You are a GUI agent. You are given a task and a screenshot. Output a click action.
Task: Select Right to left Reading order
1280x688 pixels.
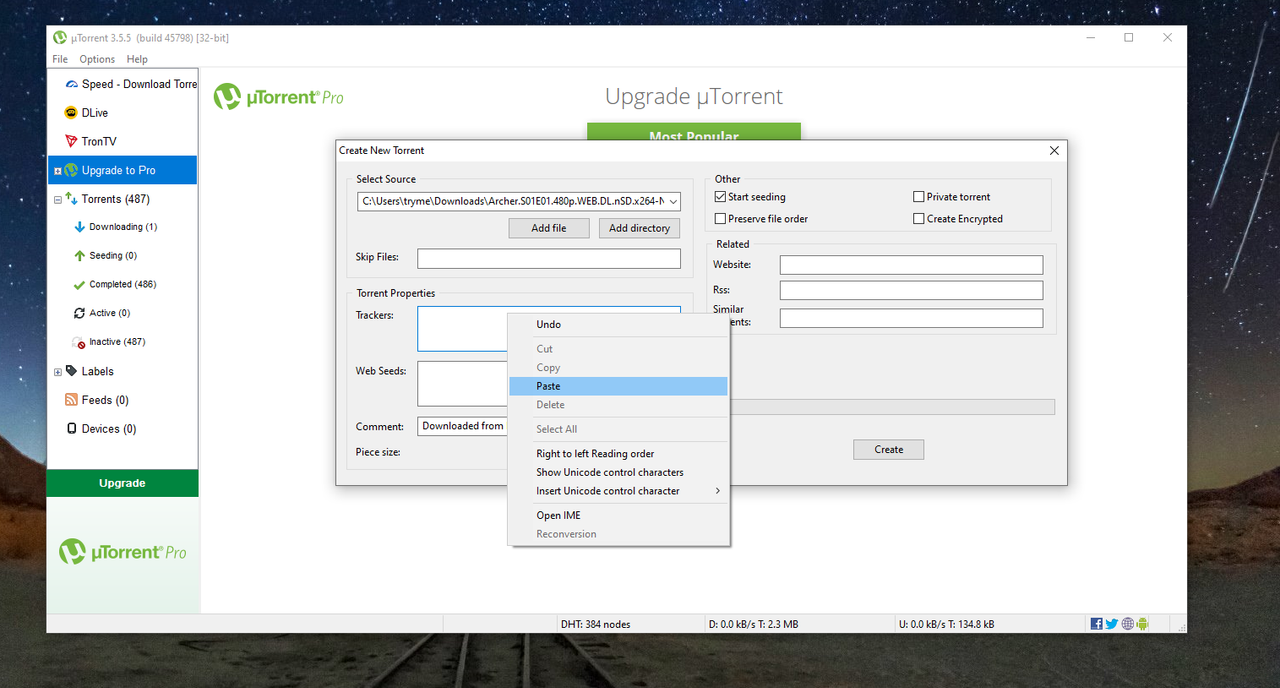pos(618,453)
